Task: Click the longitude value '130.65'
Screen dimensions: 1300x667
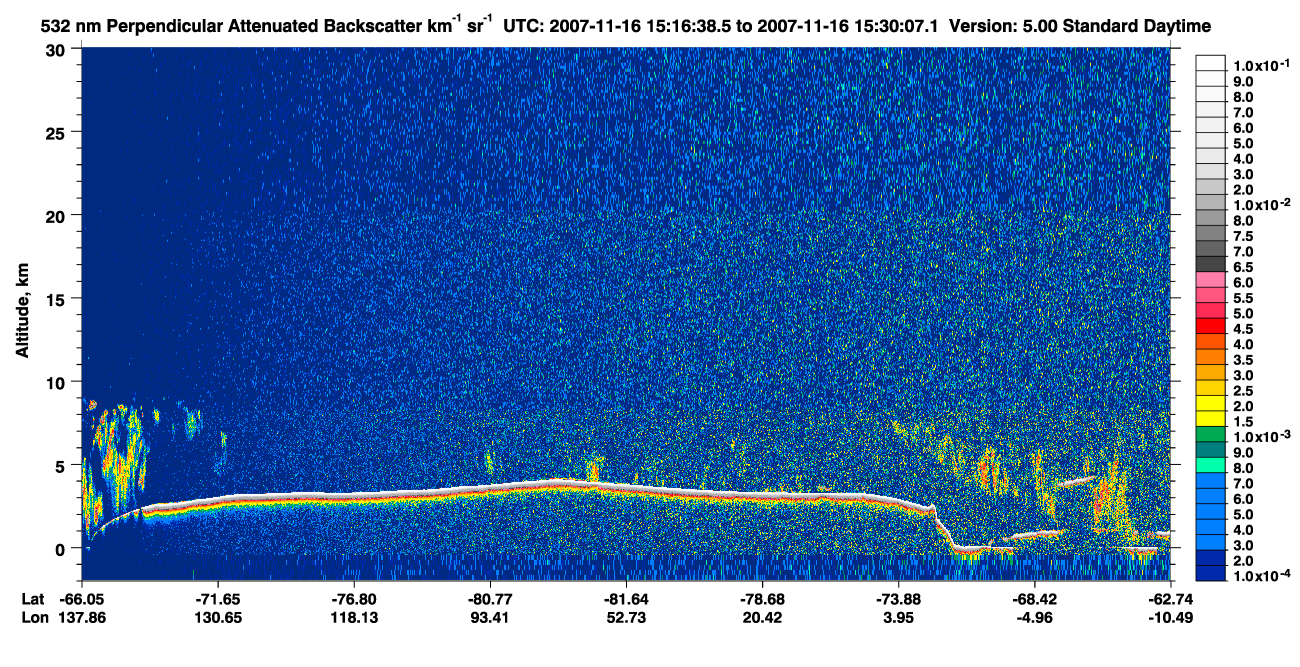Action: (x=218, y=617)
